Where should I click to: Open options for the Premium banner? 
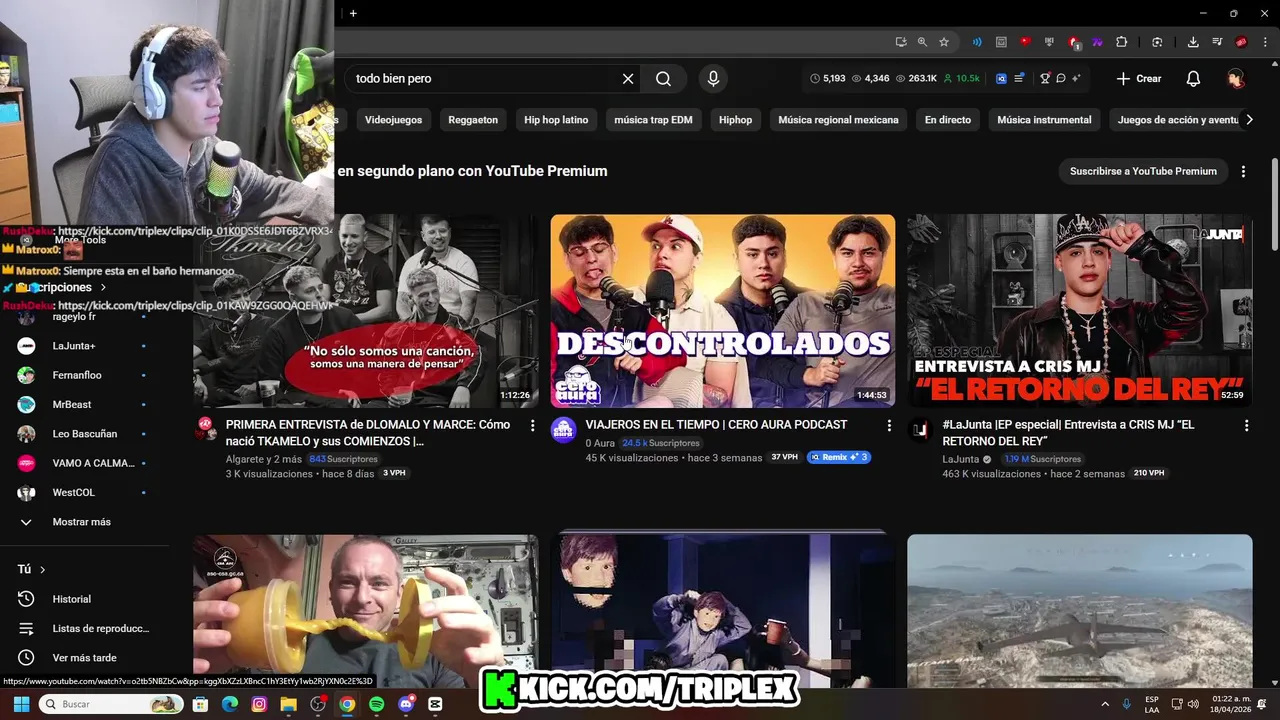click(1243, 171)
